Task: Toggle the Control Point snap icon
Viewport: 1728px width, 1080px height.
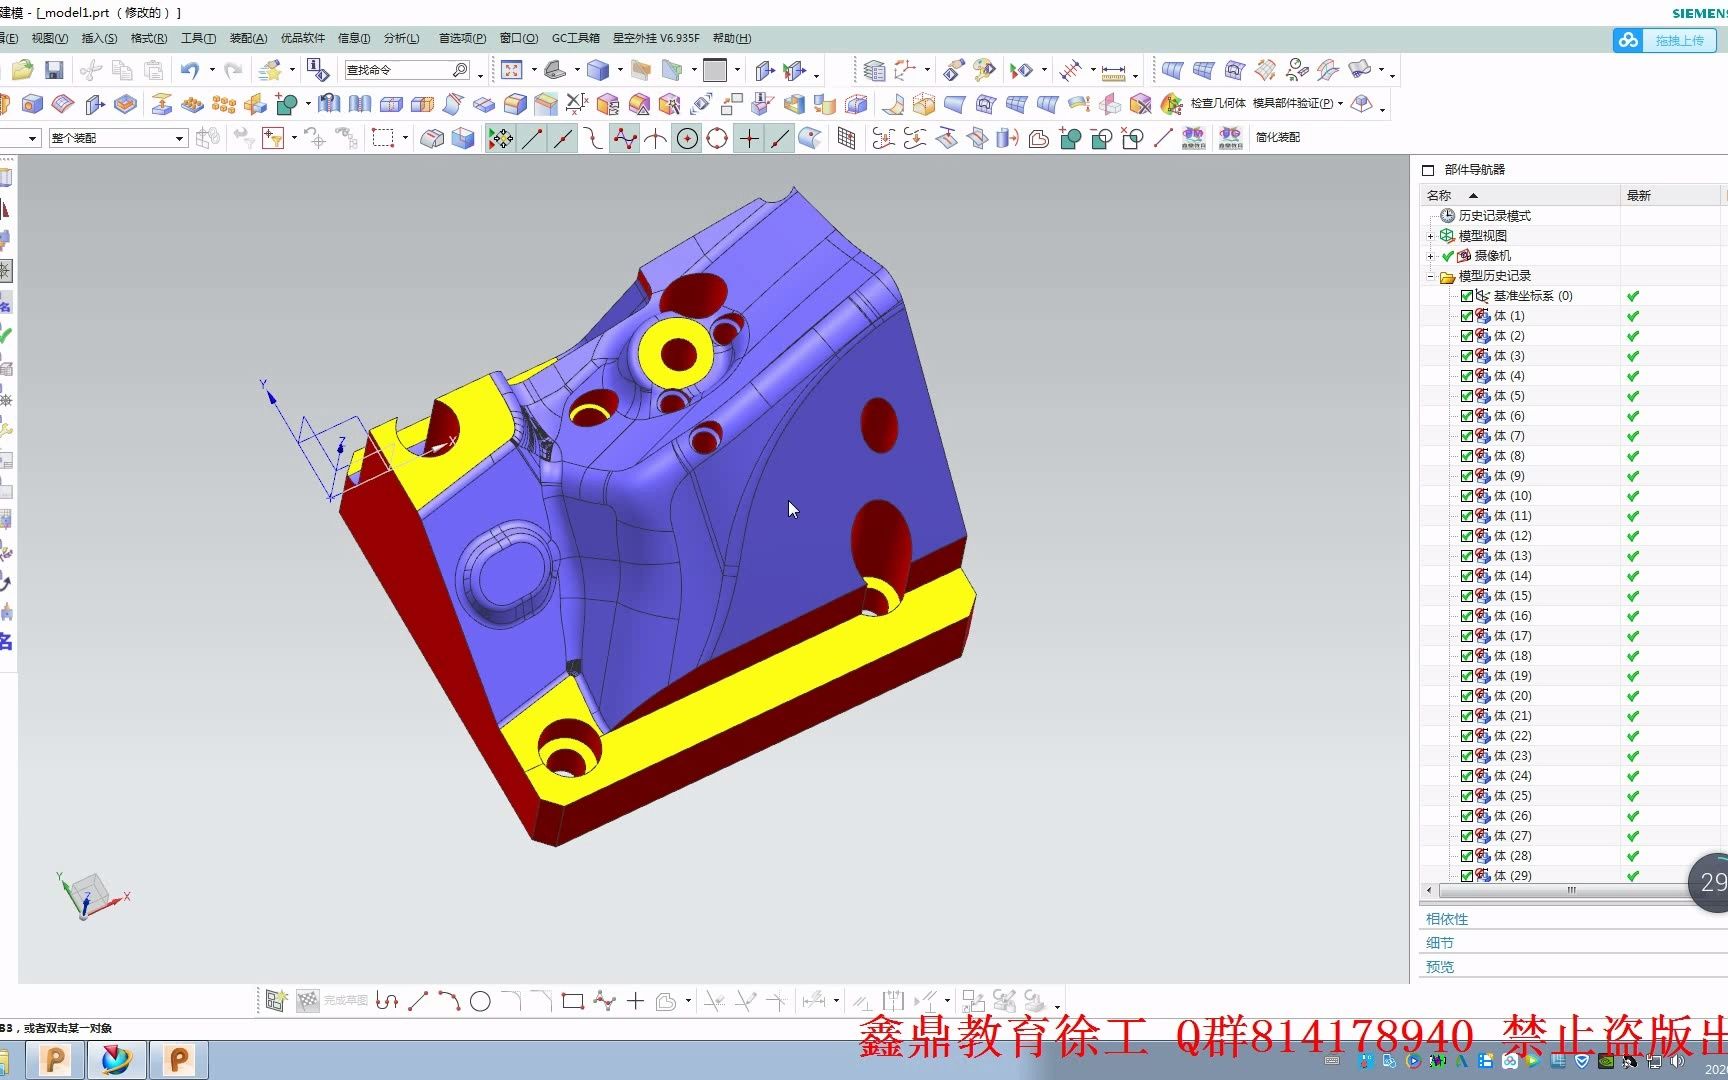Action: [625, 138]
